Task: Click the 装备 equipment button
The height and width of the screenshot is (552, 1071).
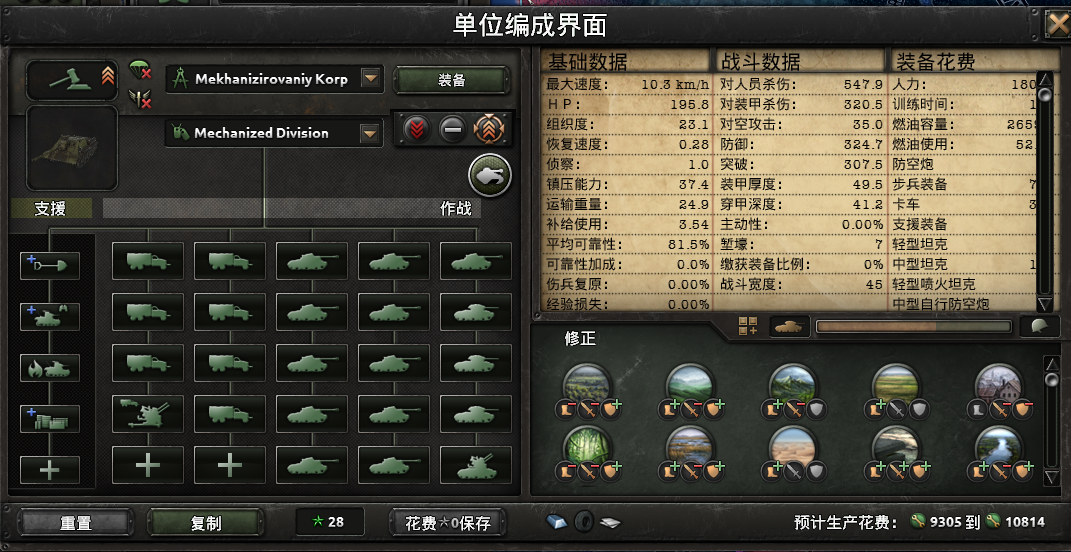Action: click(x=451, y=80)
